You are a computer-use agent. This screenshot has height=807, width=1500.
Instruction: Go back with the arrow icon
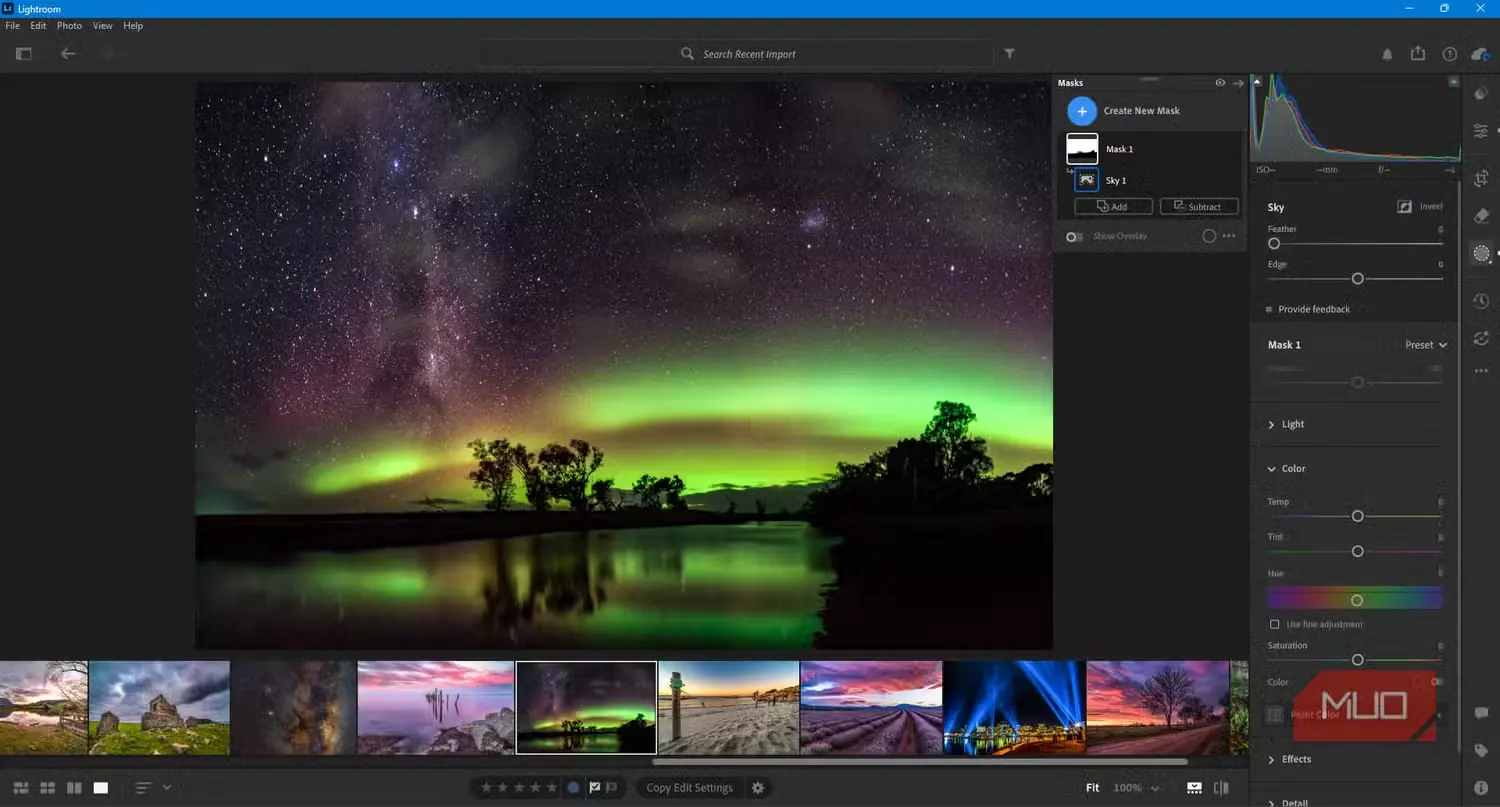68,54
